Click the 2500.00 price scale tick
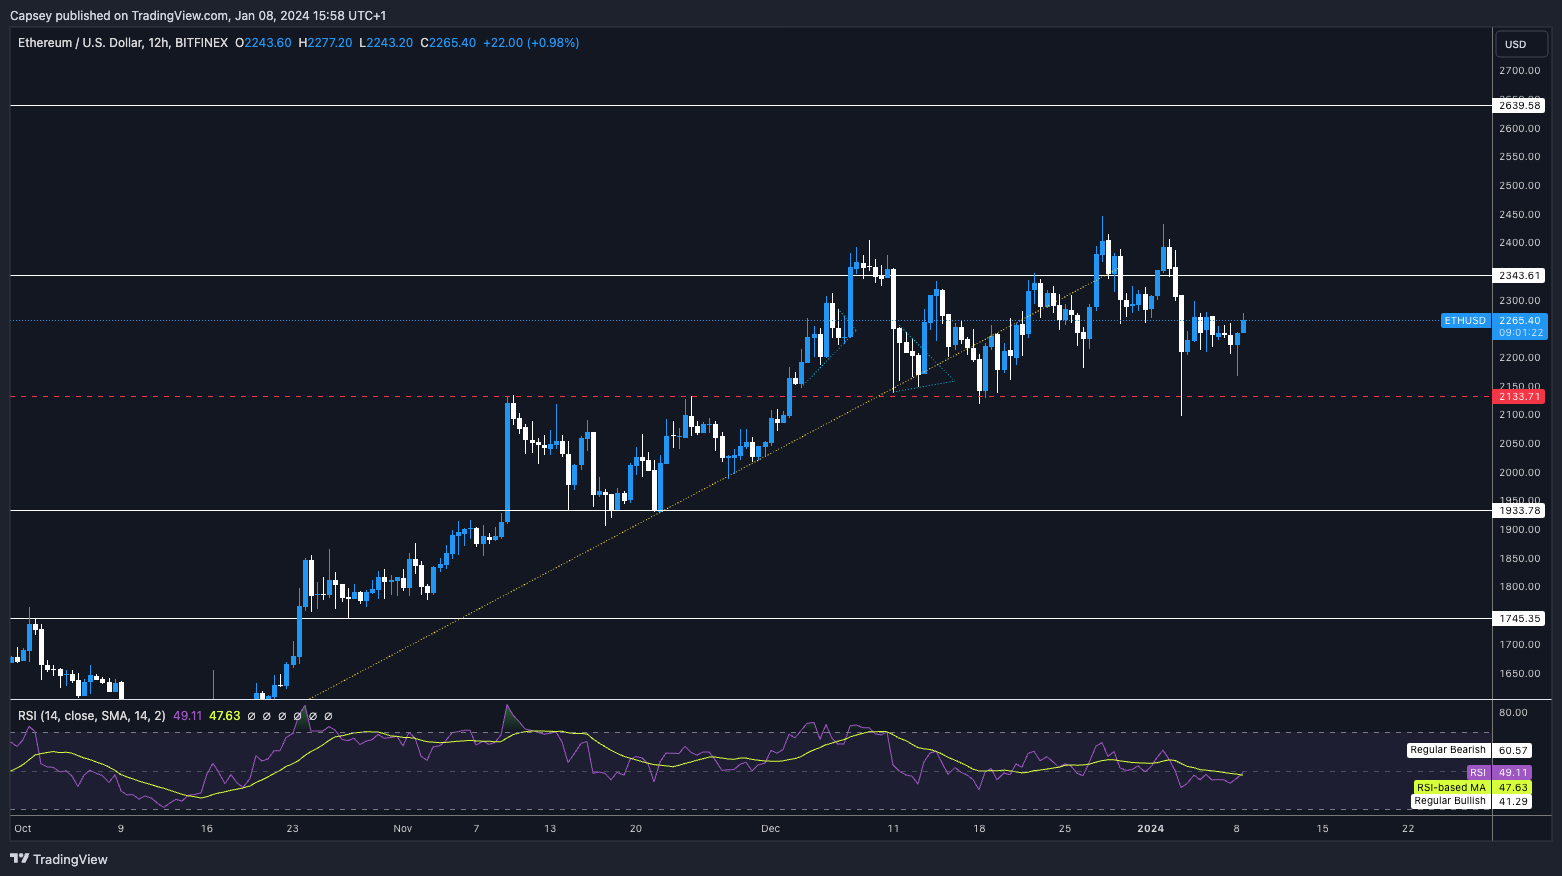 [x=1519, y=186]
